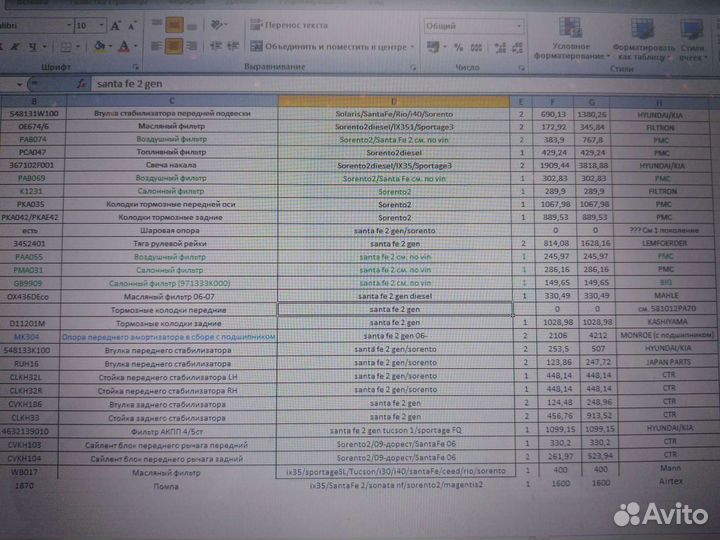Open the Fill Color bucket swatch
Viewport: 720px width, 540px height.
tap(100, 47)
